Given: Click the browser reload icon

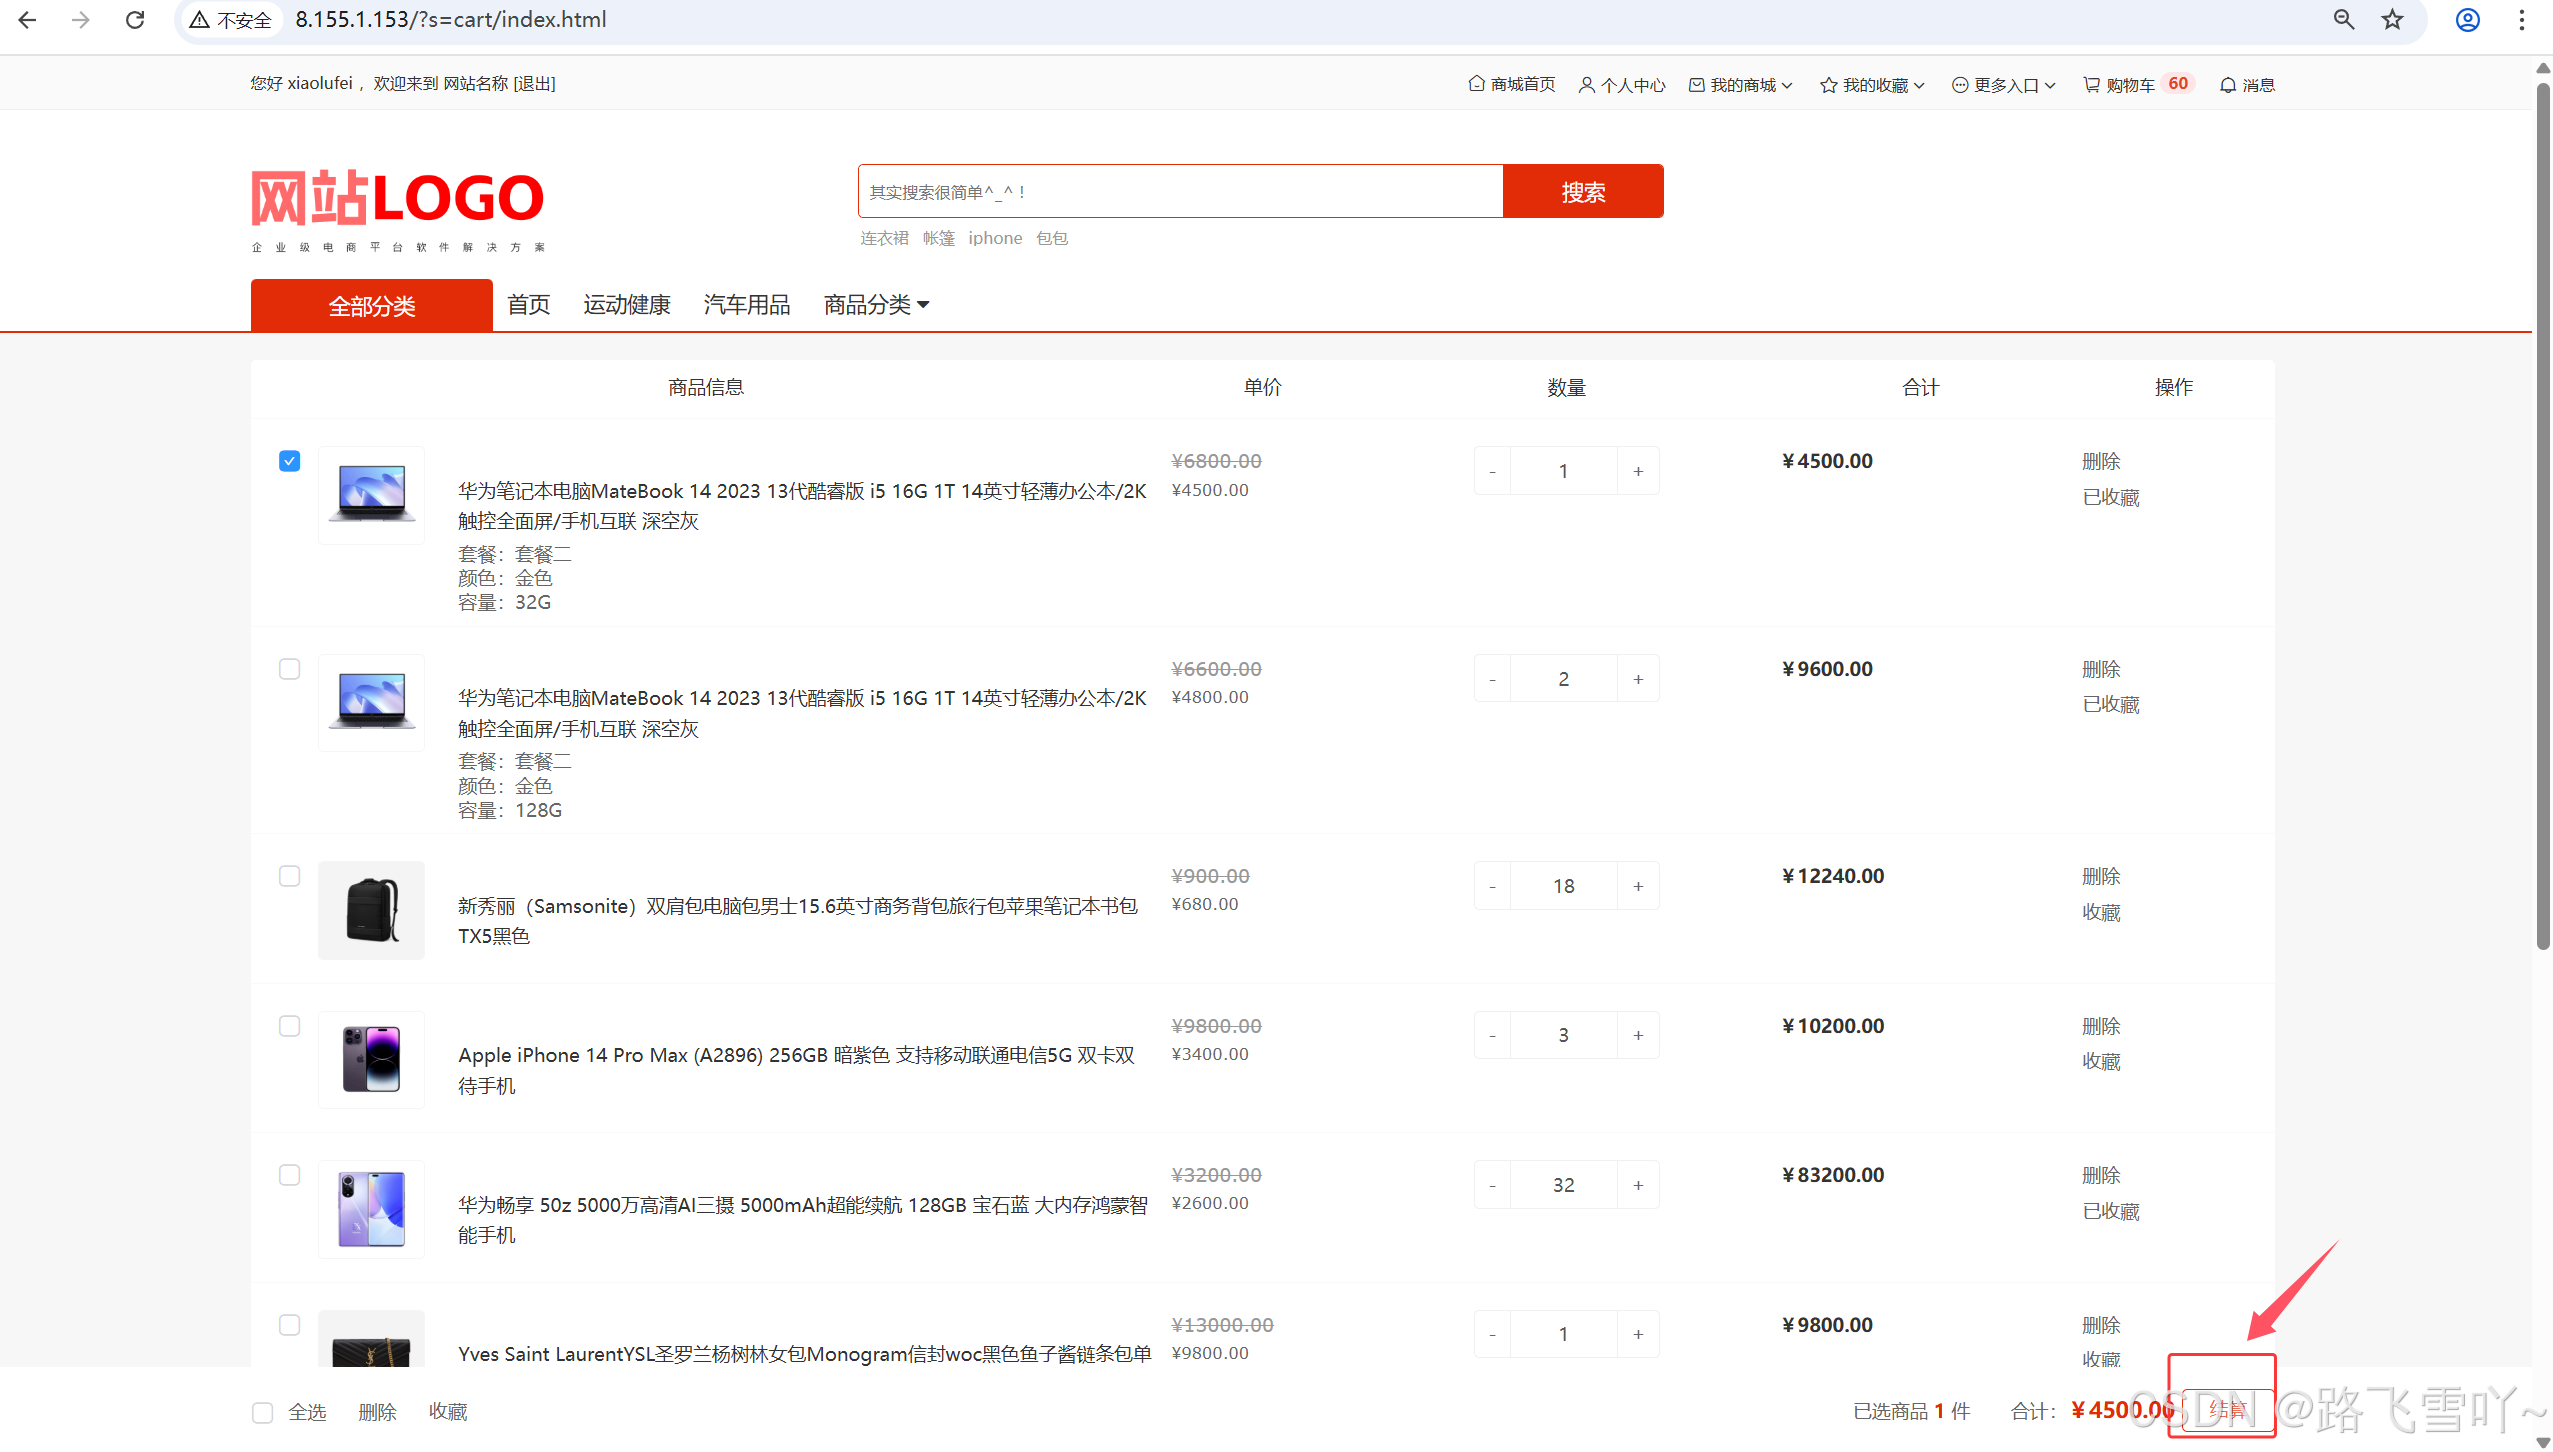Looking at the screenshot, I should (135, 20).
